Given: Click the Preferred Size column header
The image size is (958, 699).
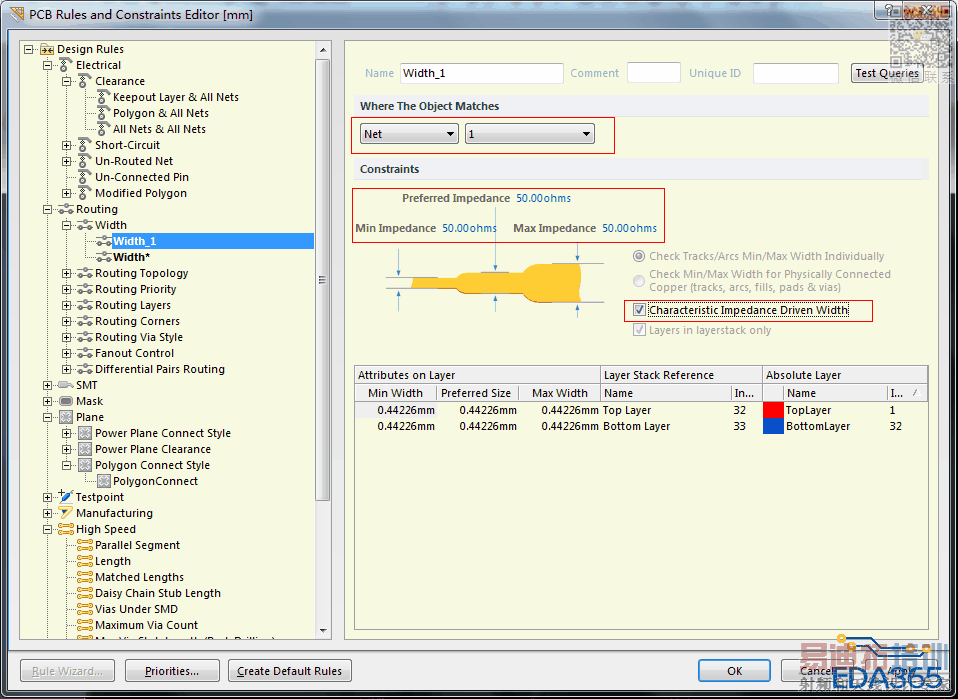Looking at the screenshot, I should [x=476, y=393].
